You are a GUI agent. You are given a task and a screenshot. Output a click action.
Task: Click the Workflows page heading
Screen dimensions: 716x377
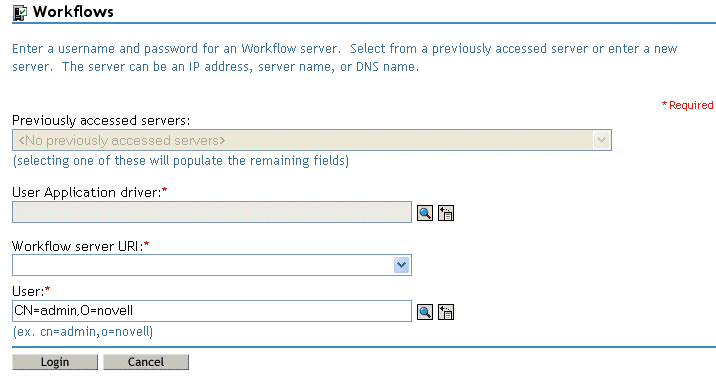pyautogui.click(x=73, y=12)
